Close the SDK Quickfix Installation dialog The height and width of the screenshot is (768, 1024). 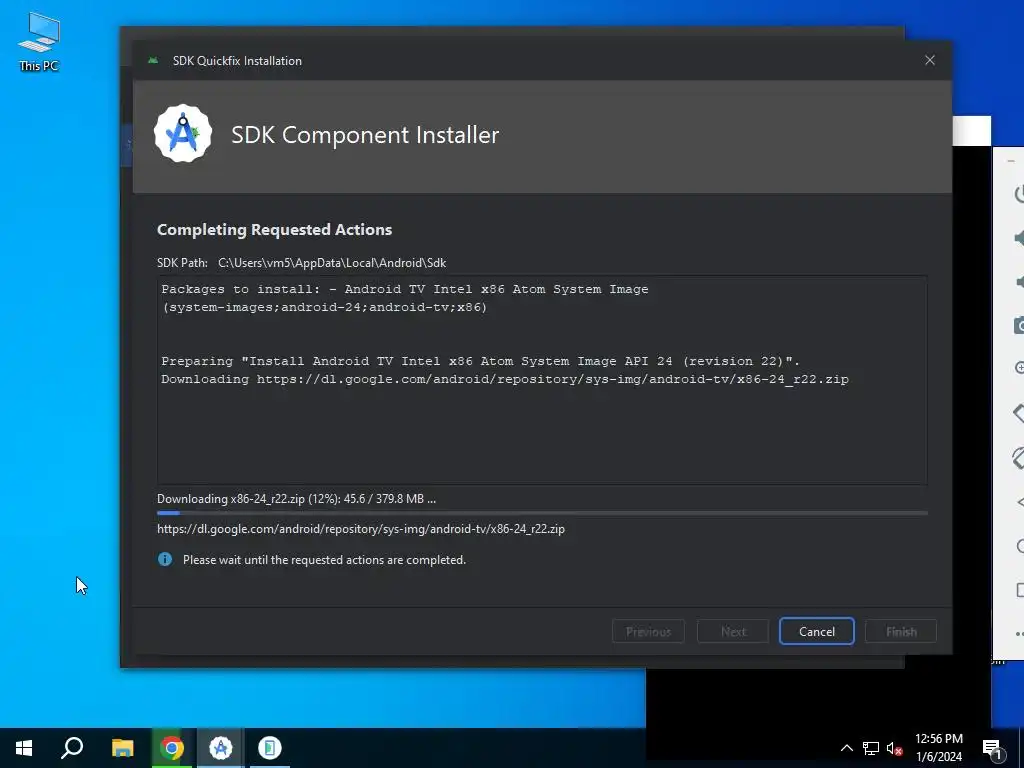pos(930,60)
